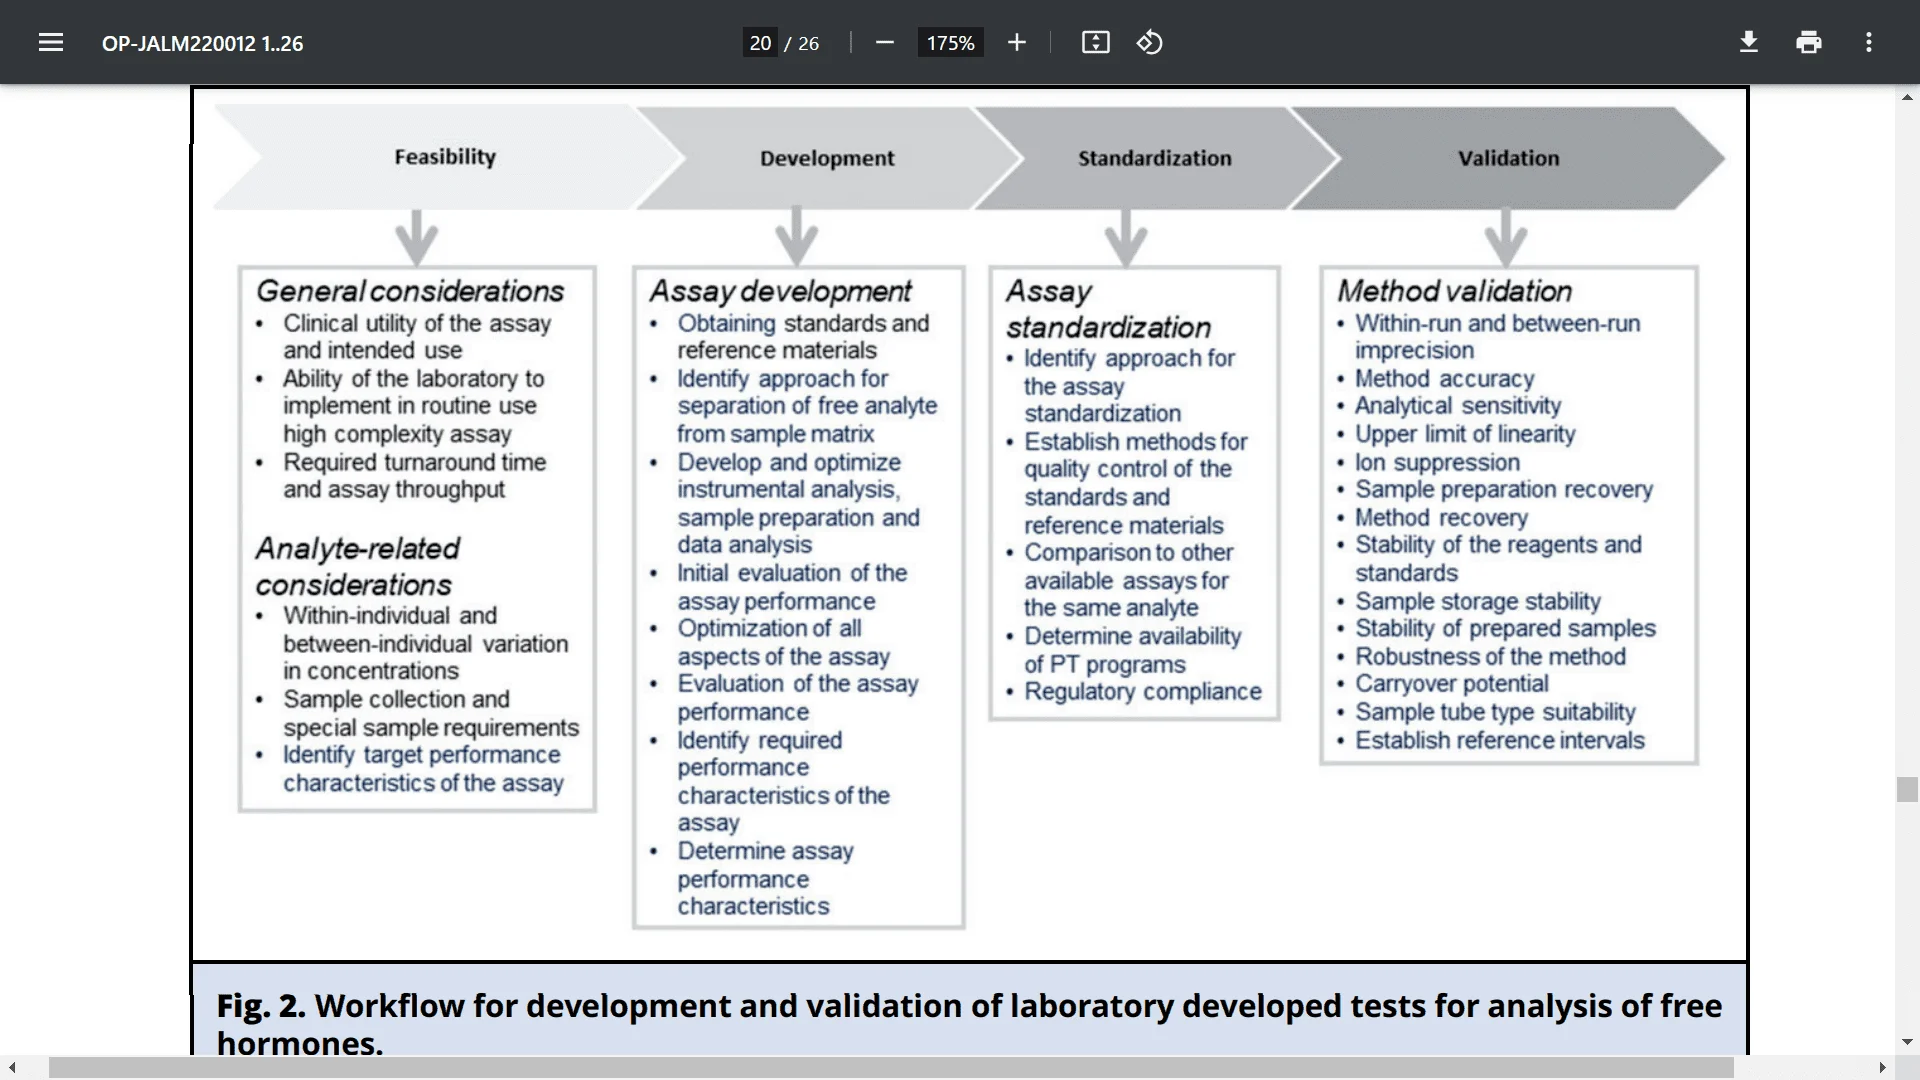
Task: Edit the current page number field
Action: pos(760,43)
